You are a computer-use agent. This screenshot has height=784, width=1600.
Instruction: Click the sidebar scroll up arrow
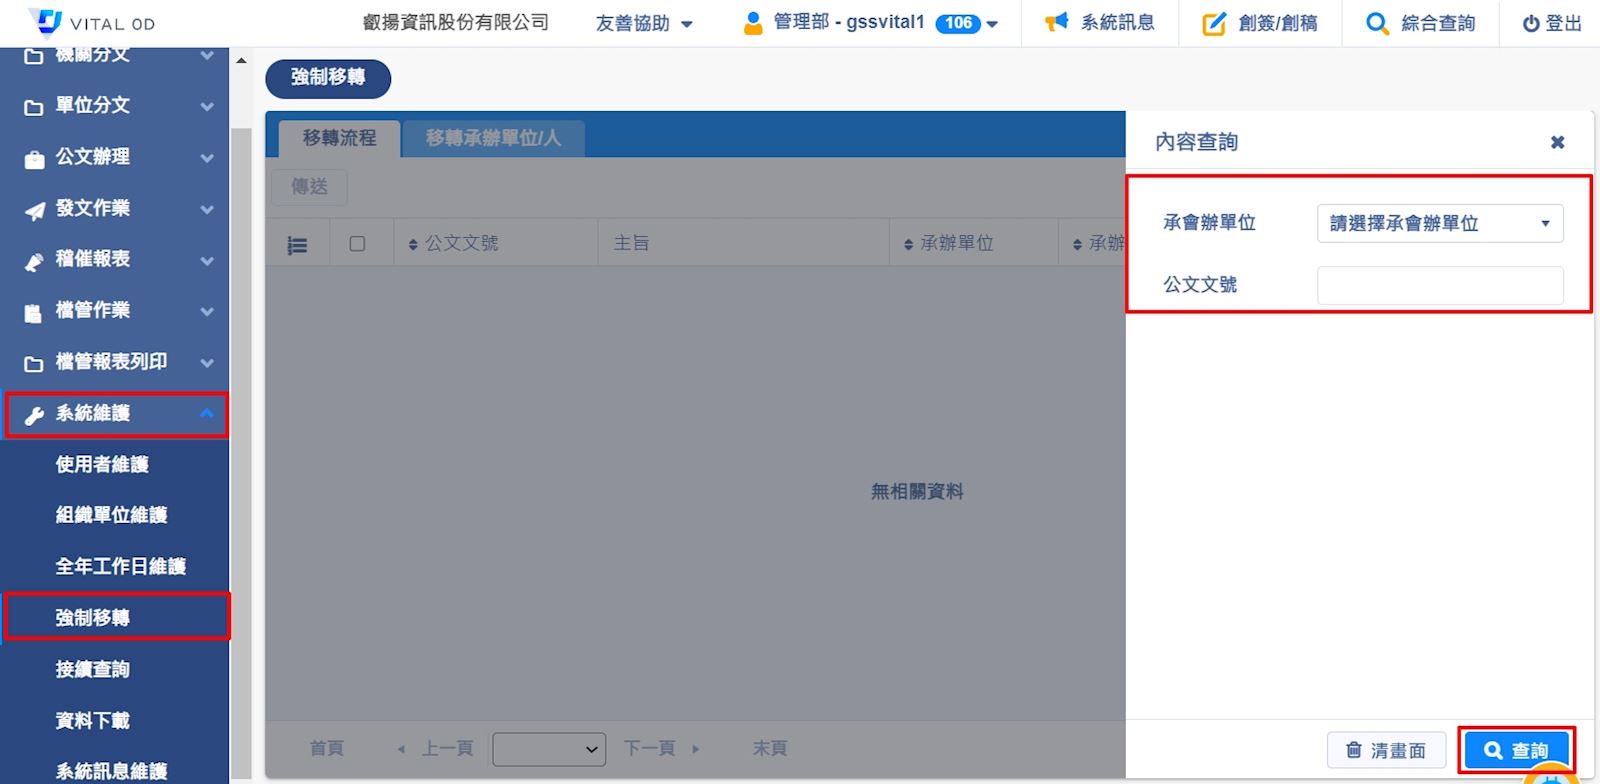pos(241,61)
